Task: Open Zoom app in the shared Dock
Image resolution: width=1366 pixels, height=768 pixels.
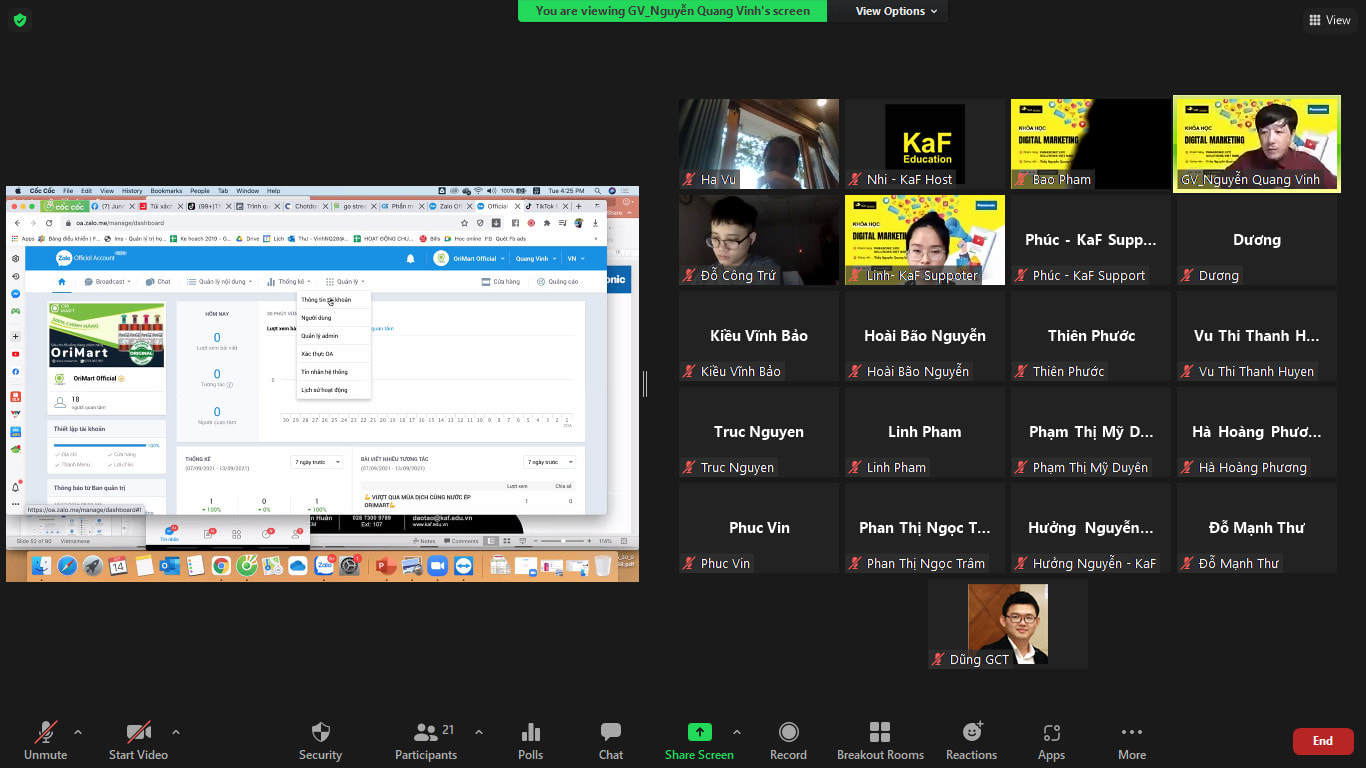Action: tap(437, 566)
